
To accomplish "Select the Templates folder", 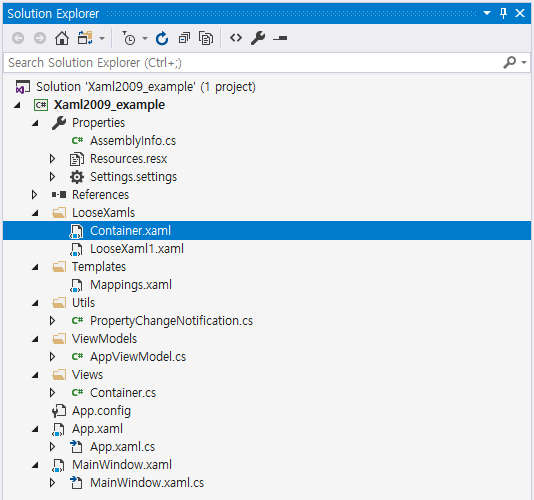I will tap(99, 267).
